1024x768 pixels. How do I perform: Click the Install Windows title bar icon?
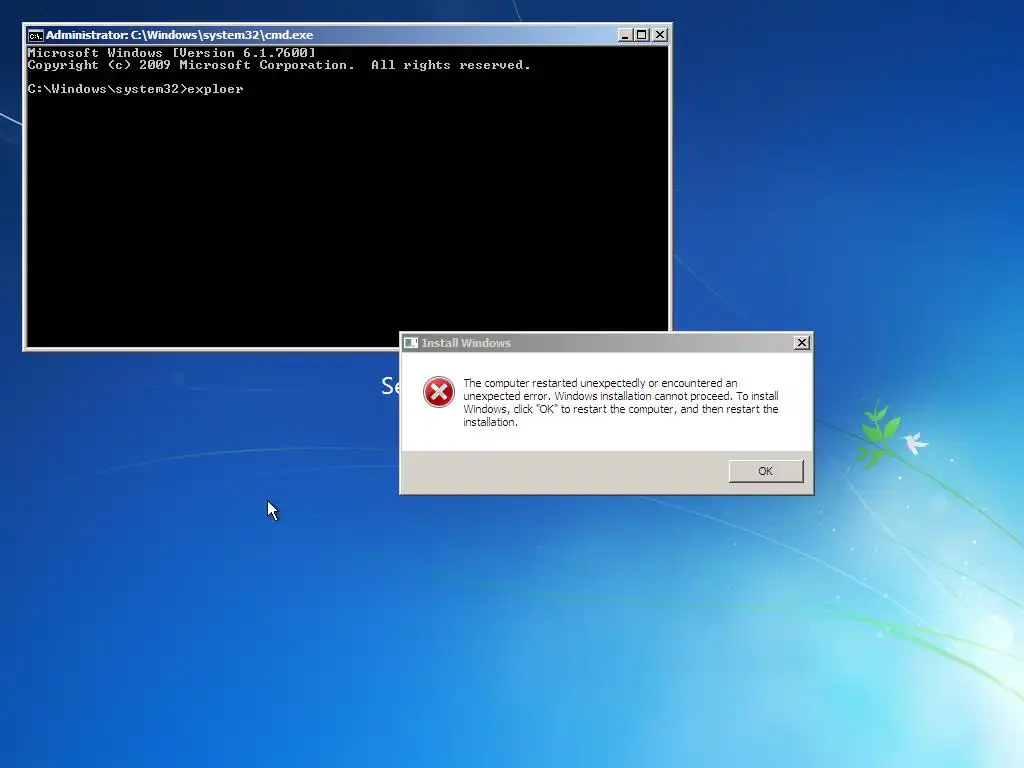[x=411, y=343]
